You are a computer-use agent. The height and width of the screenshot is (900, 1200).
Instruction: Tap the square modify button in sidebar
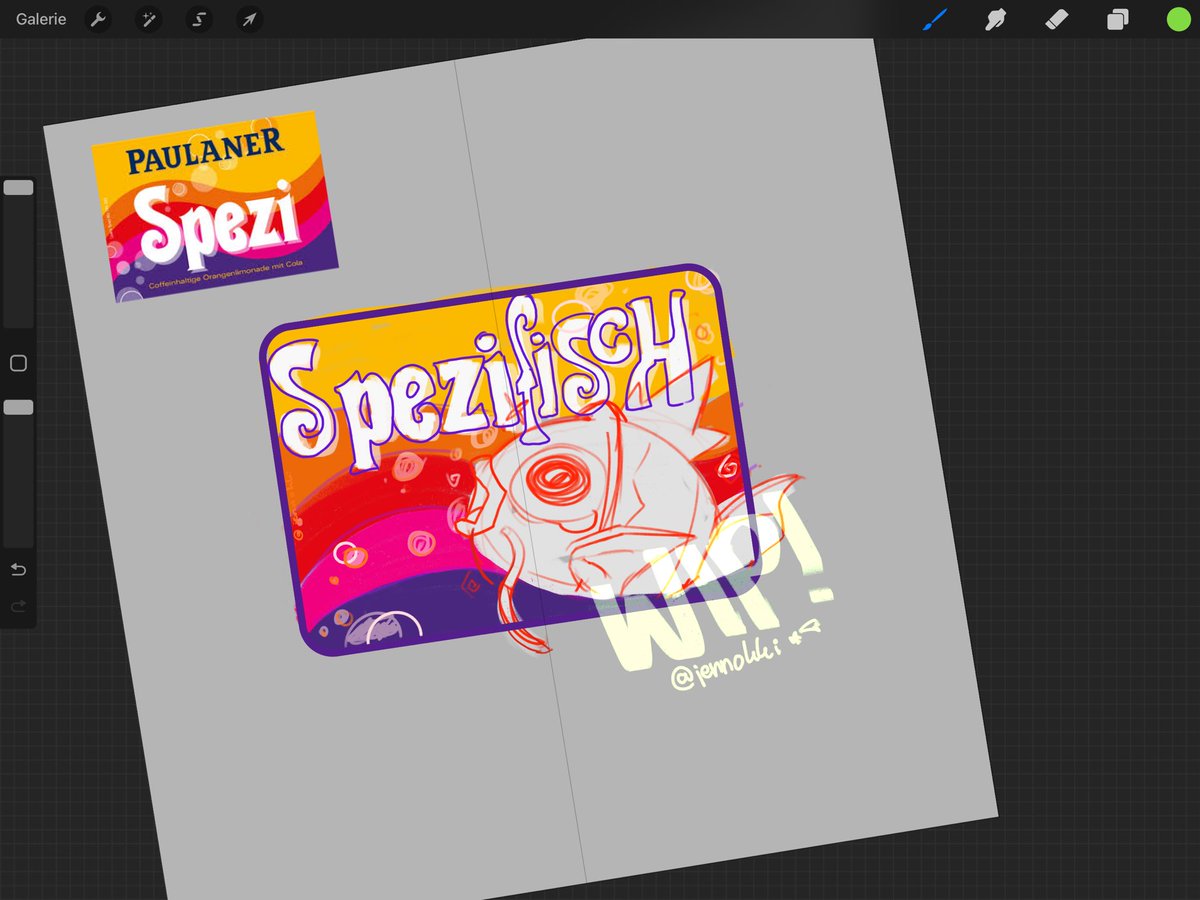18,364
